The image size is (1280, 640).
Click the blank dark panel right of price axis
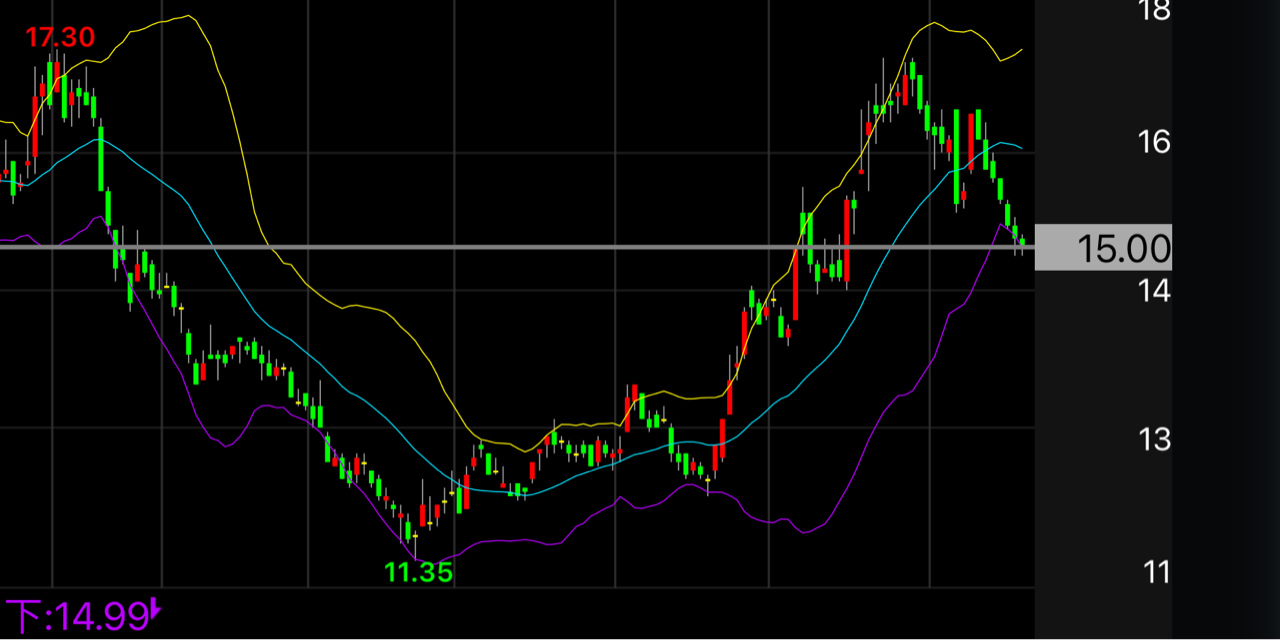pyautogui.click(x=1226, y=400)
